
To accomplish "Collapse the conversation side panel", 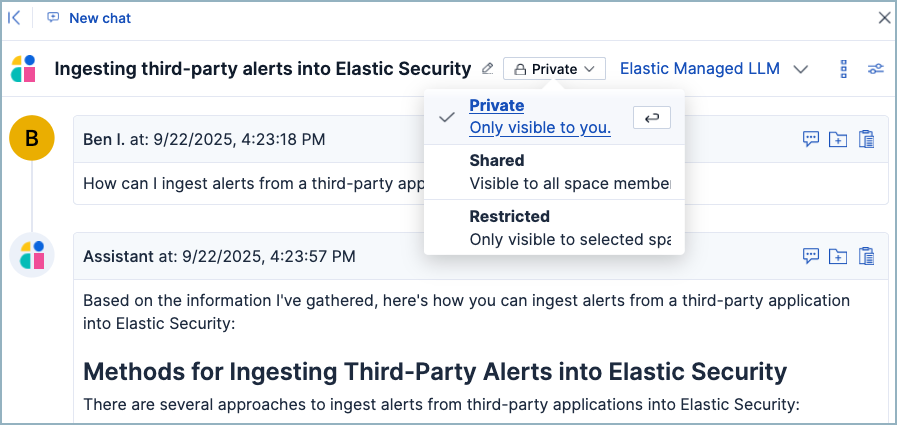I will (x=15, y=18).
